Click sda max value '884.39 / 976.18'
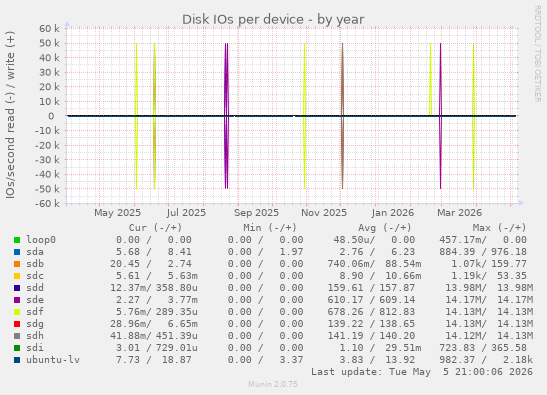 (483, 252)
